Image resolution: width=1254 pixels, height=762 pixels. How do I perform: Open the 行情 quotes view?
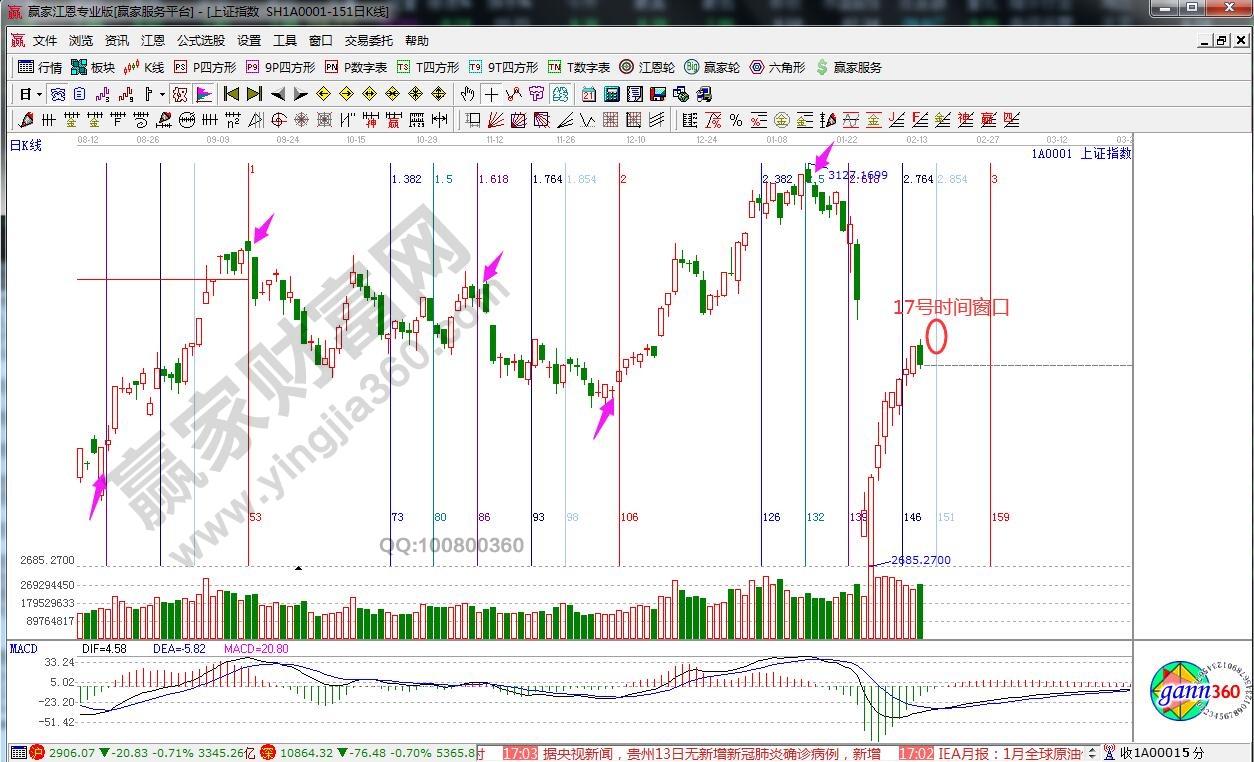pos(40,68)
